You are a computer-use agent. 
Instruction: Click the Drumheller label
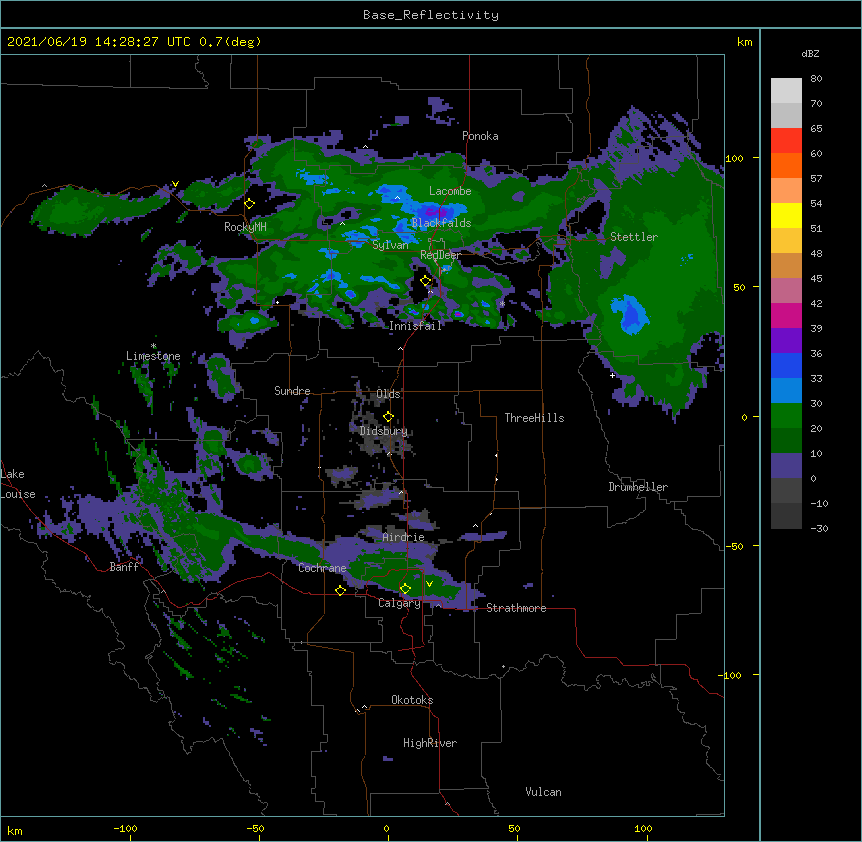coord(638,487)
